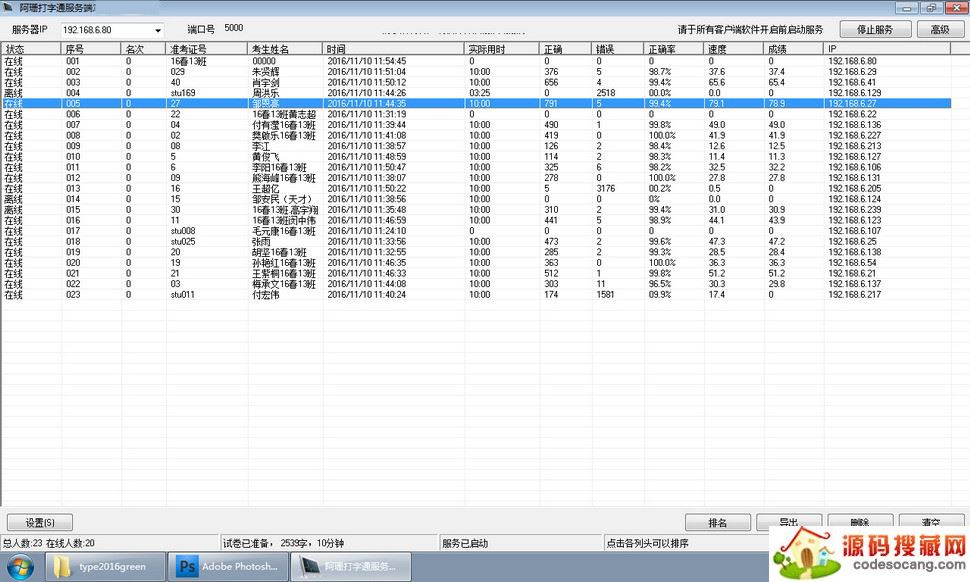Sort by the 成绩 column header

[x=794, y=48]
